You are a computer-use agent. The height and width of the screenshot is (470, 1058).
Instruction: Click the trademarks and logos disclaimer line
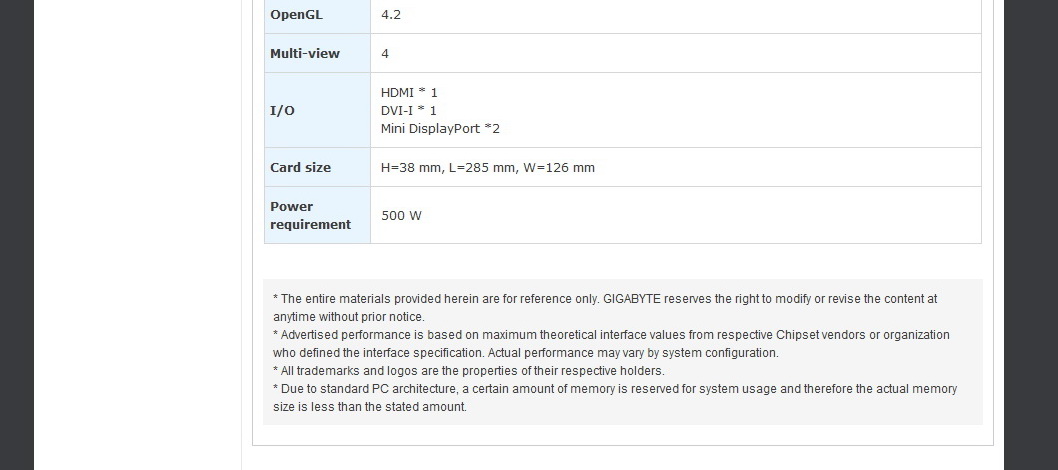pyautogui.click(x=468, y=371)
